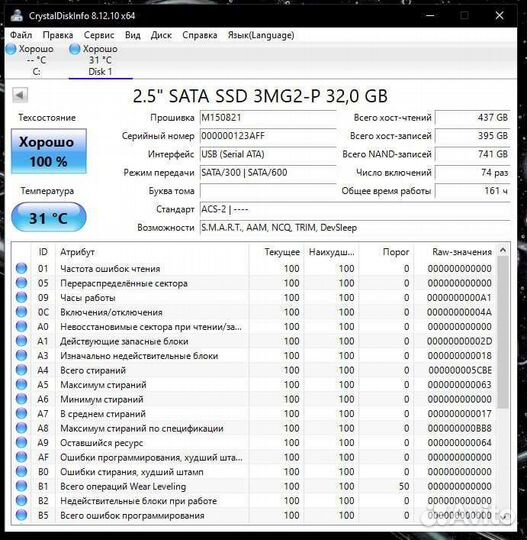The image size is (527, 540).
Task: Click the NAND writes value 741 GB
Action: point(473,154)
